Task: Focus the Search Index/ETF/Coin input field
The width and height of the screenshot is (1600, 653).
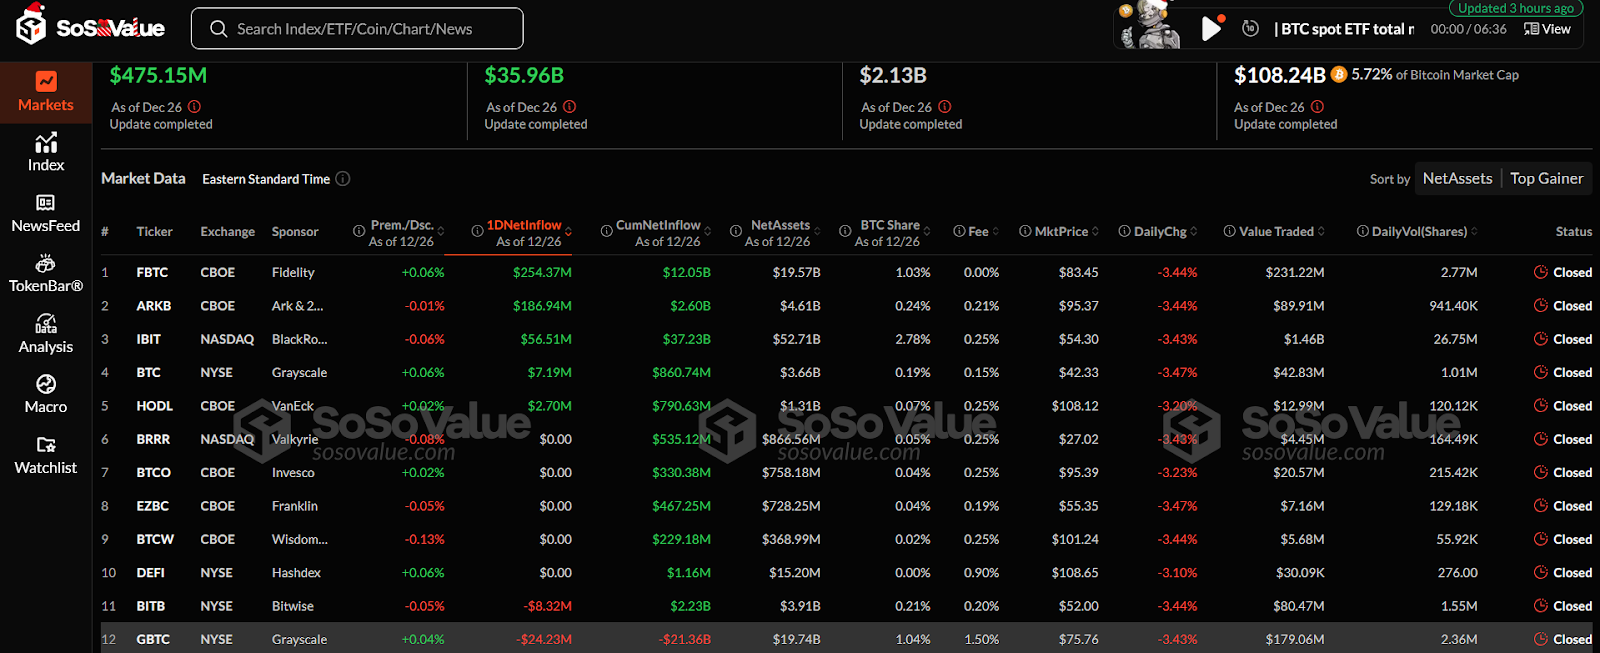Action: pos(357,29)
